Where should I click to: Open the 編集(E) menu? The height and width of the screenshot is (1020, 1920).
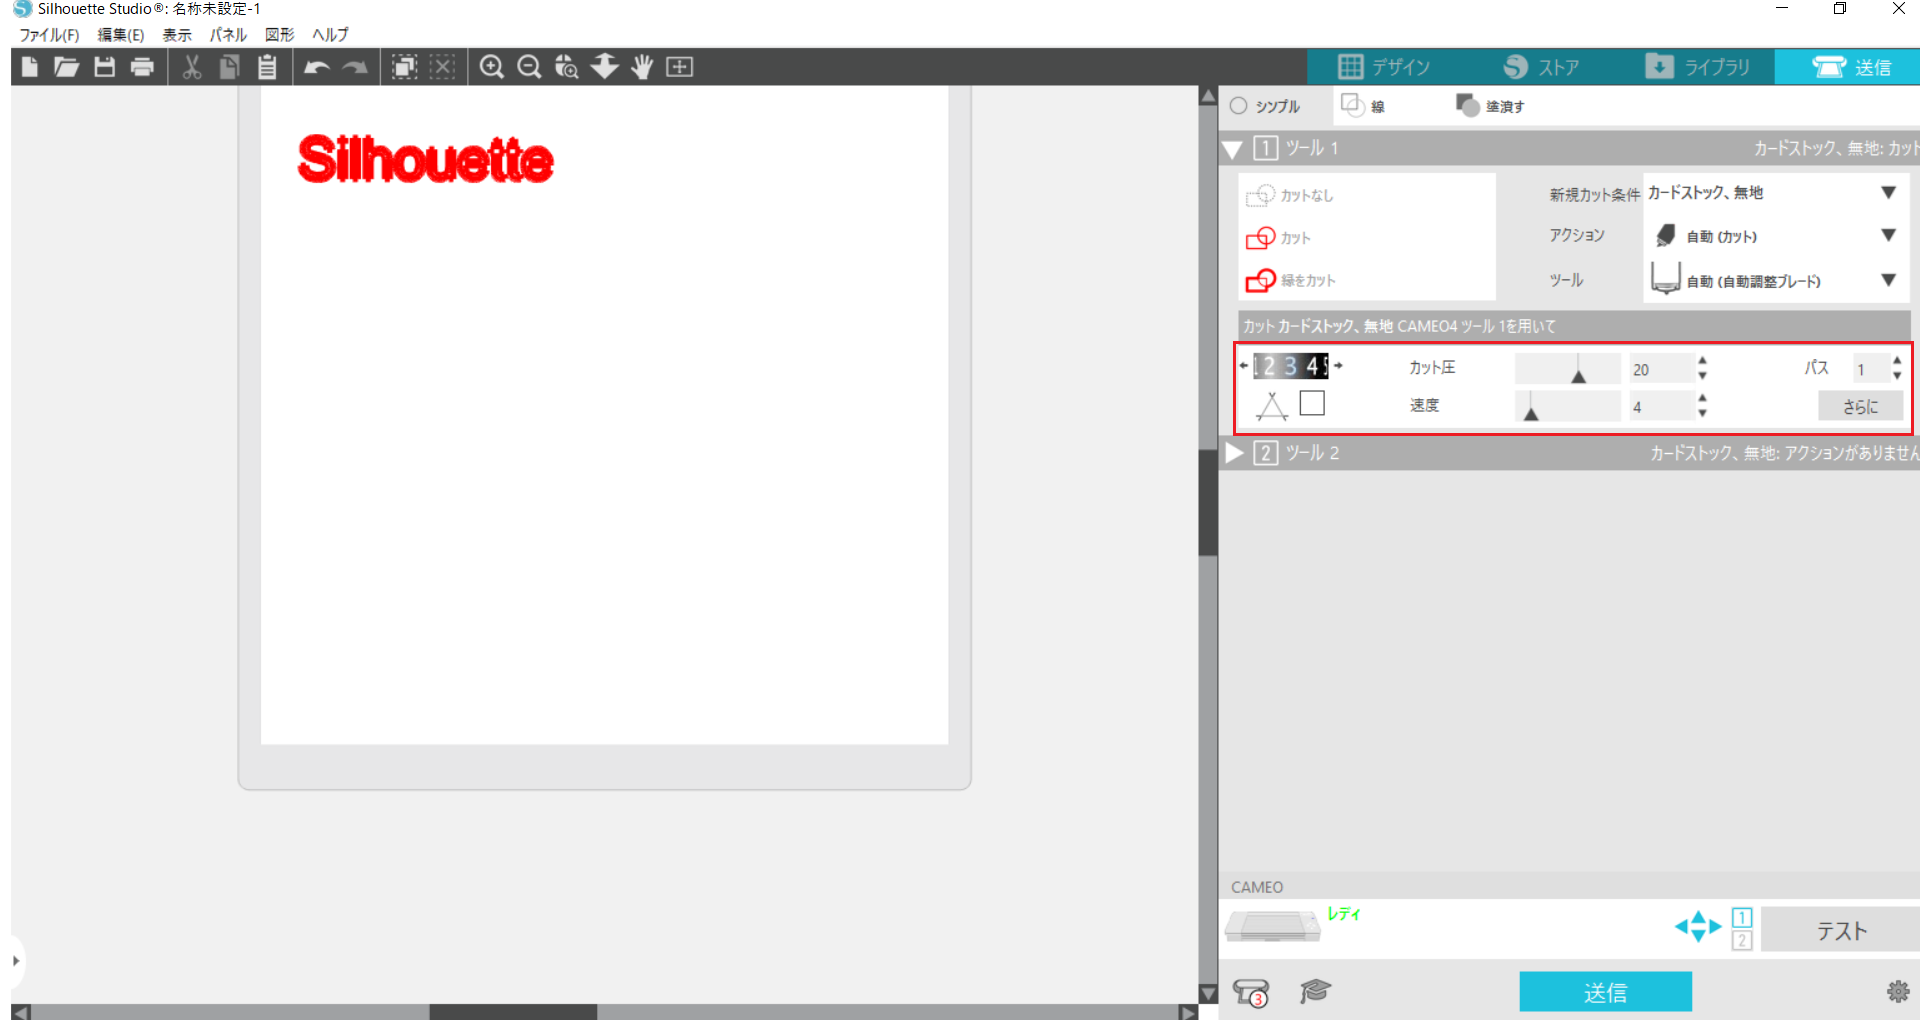121,35
